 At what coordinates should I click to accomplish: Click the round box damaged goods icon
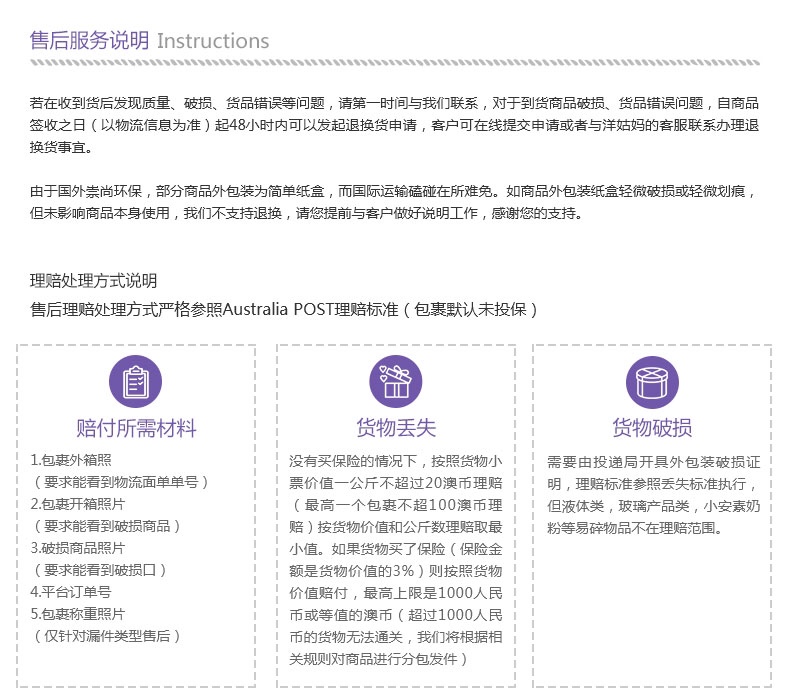(652, 382)
